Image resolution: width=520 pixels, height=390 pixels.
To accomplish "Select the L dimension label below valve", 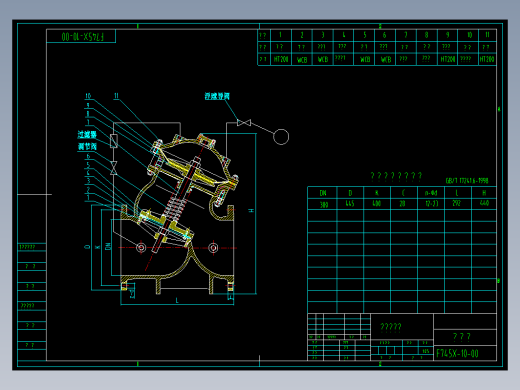I will pos(177,301).
